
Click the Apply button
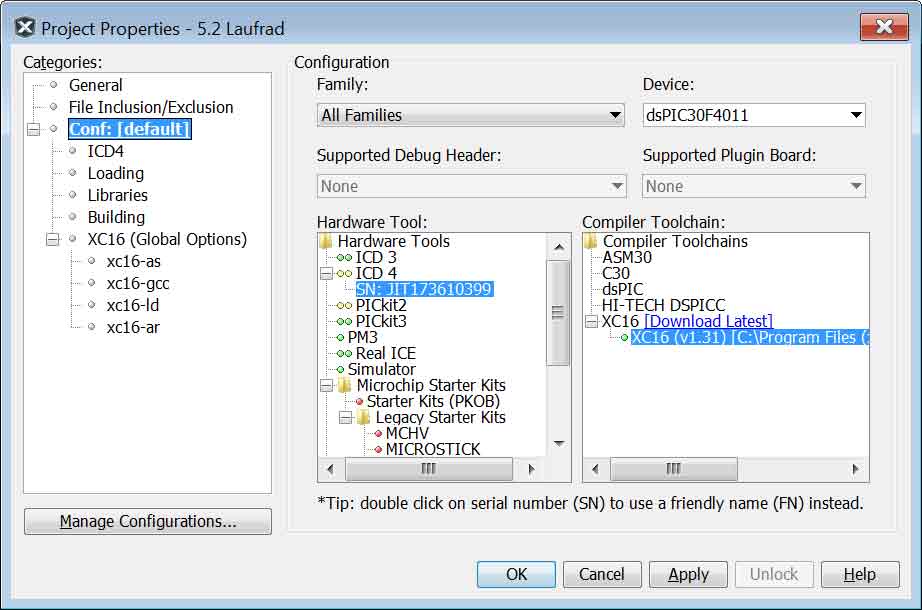(x=688, y=574)
